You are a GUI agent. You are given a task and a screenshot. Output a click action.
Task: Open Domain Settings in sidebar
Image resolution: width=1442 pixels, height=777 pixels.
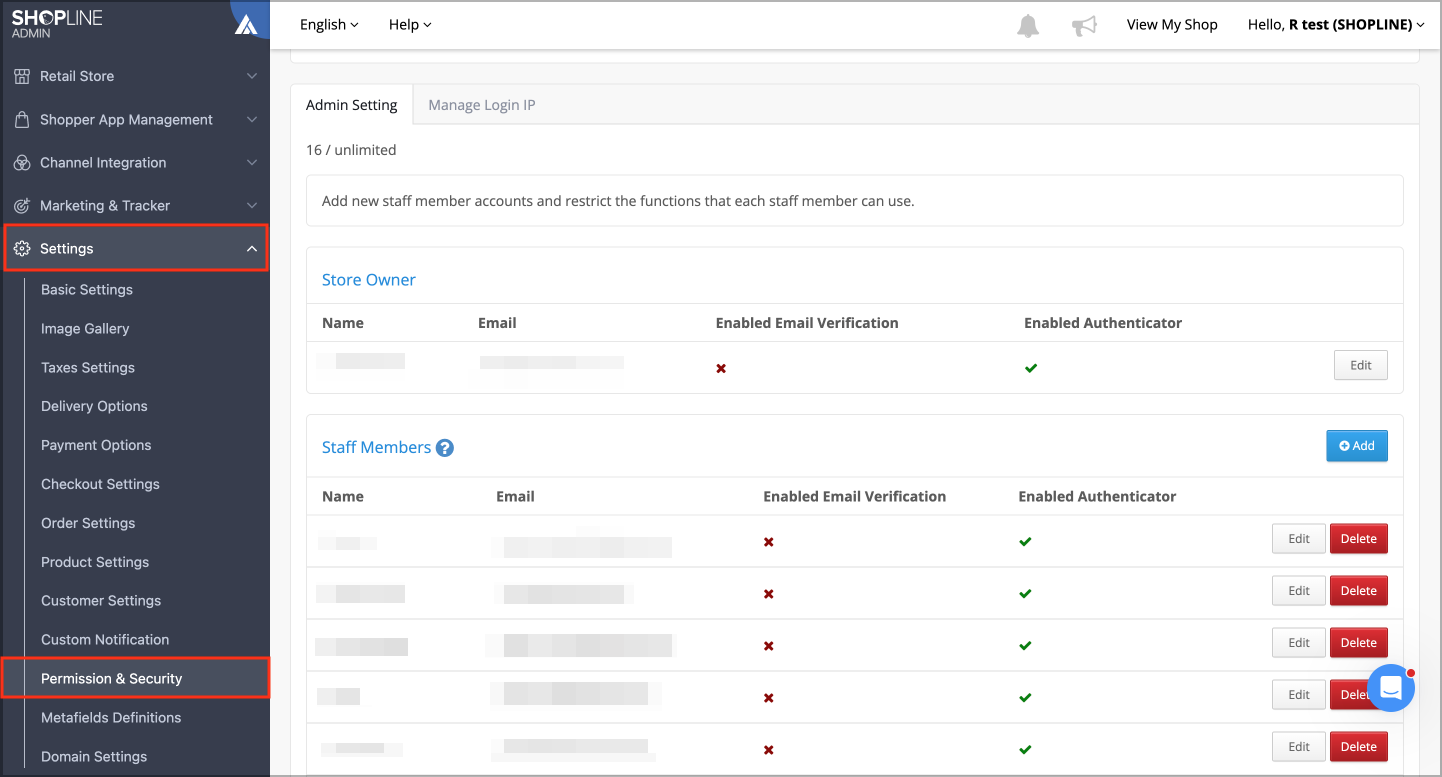tap(94, 757)
